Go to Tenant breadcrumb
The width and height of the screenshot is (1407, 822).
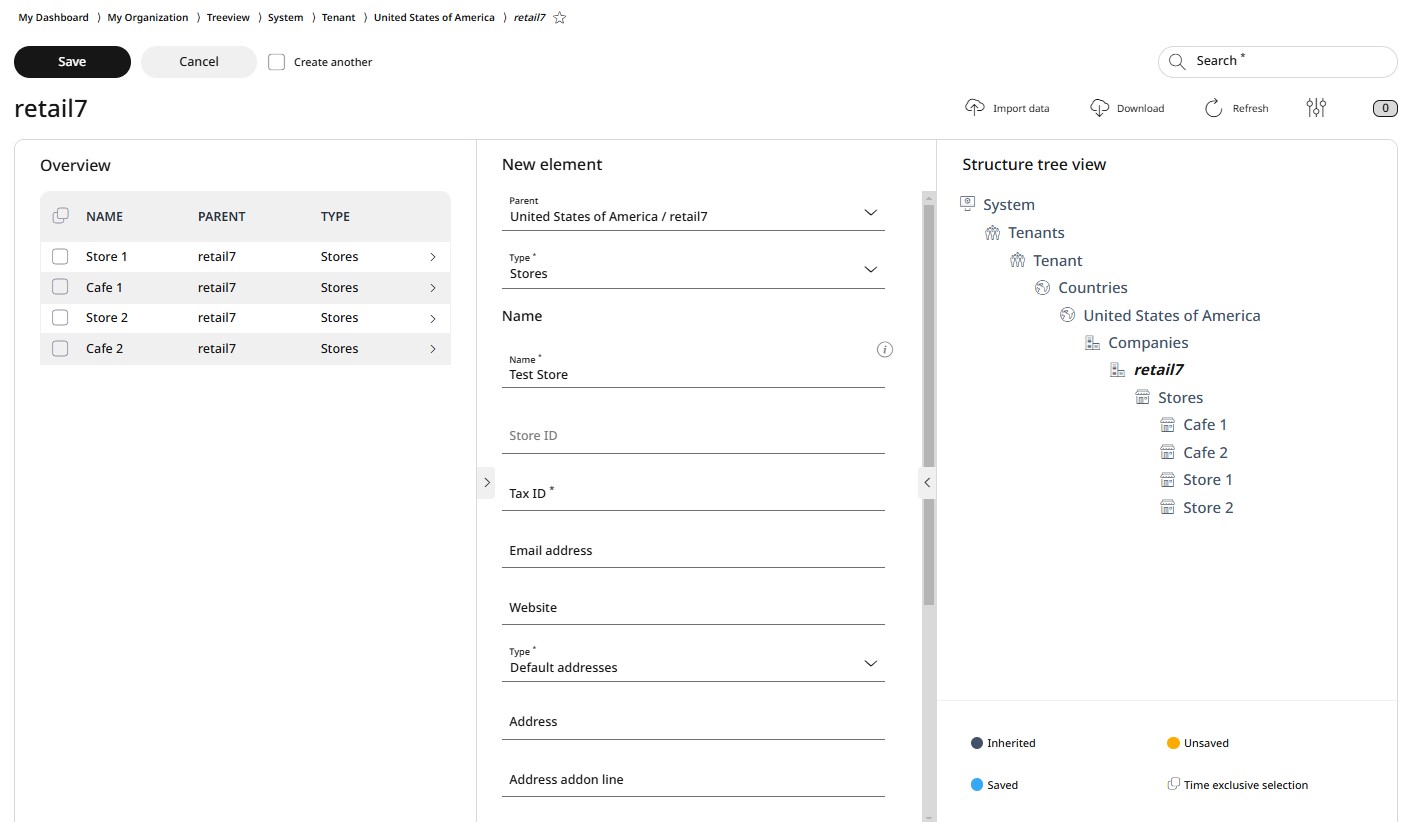point(339,18)
